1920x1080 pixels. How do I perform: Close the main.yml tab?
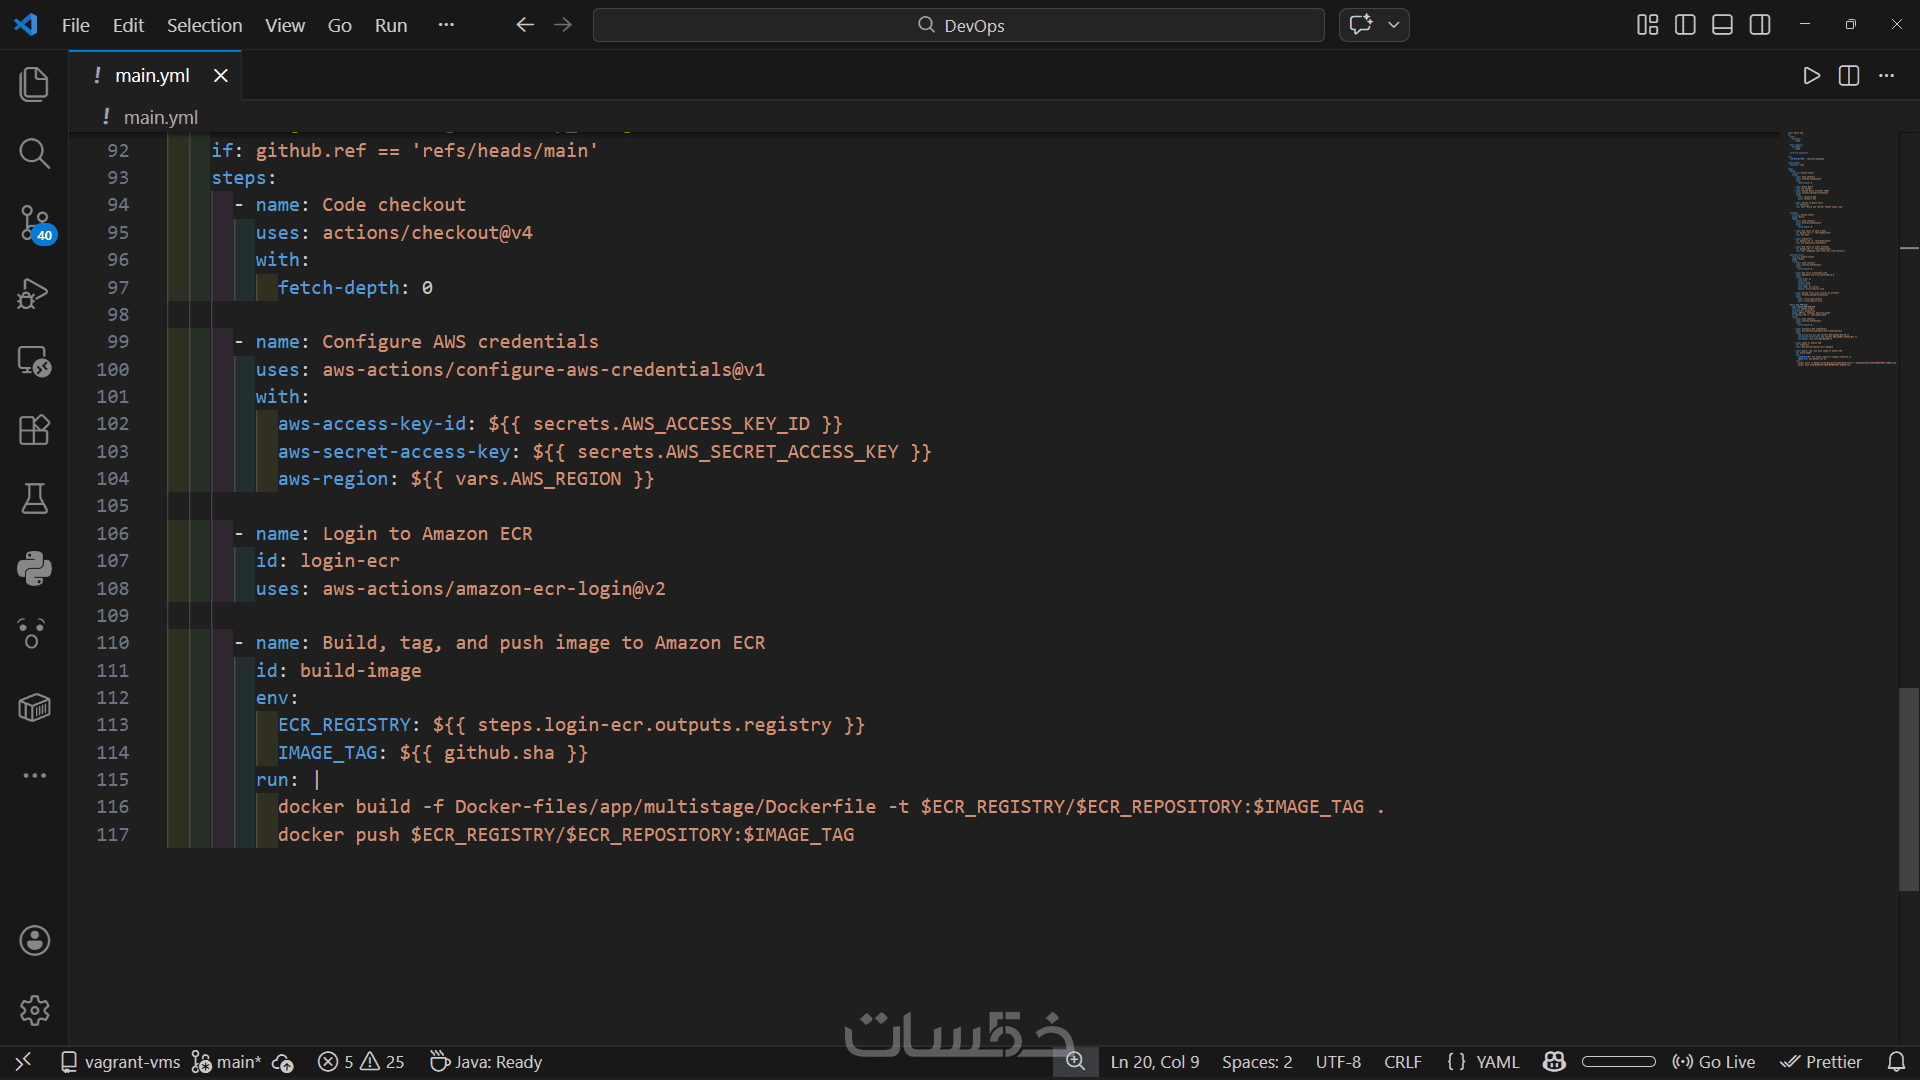[221, 76]
